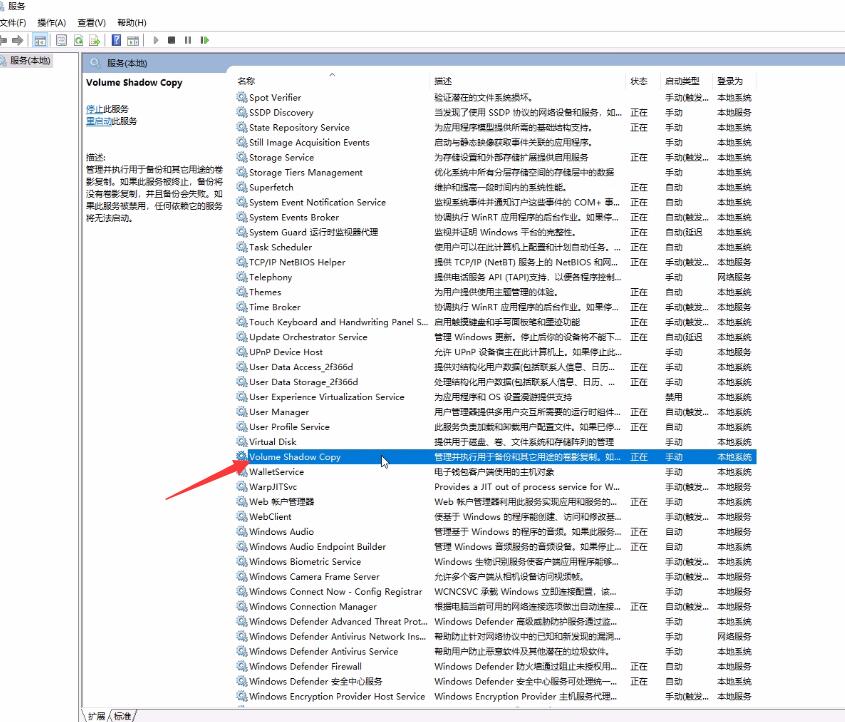Click the 重启动 link to restart service
This screenshot has height=722, width=845.
pyautogui.click(x=99, y=121)
